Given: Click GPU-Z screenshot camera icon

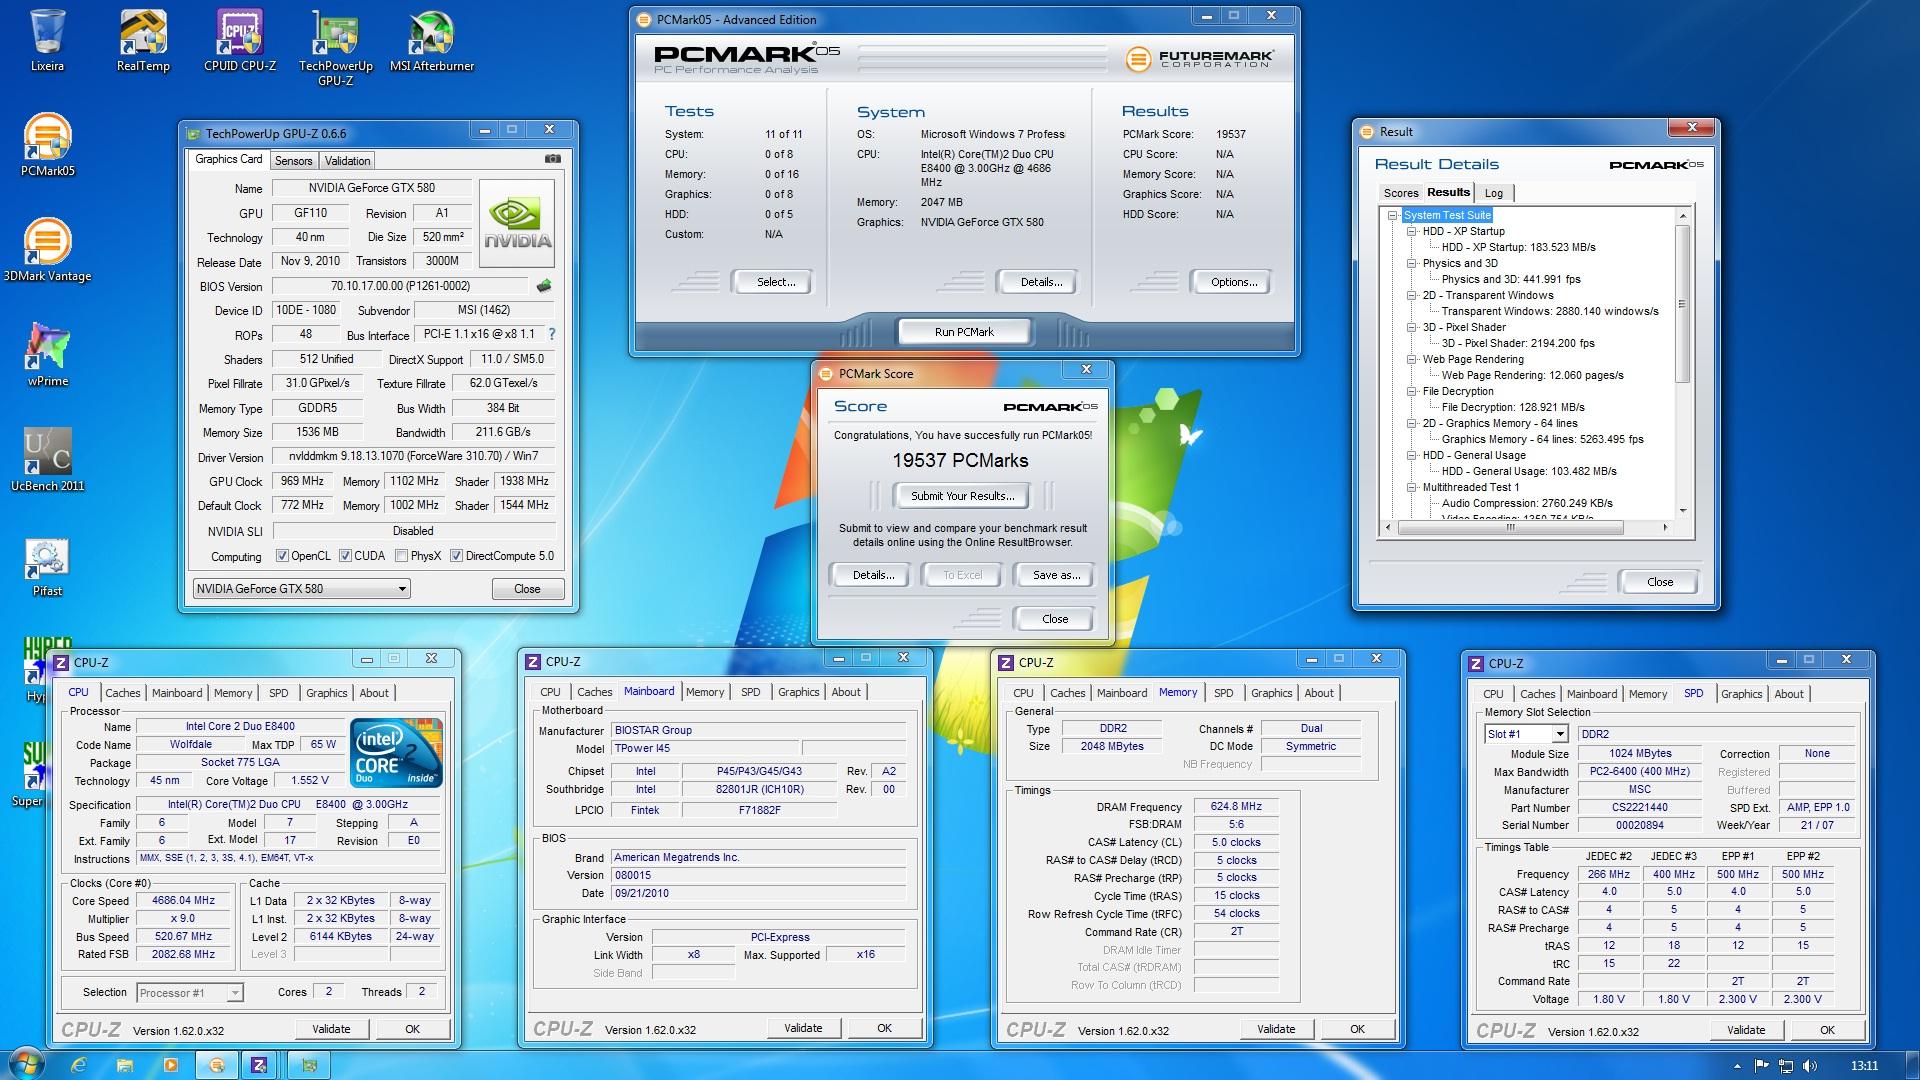Looking at the screenshot, I should 552,159.
